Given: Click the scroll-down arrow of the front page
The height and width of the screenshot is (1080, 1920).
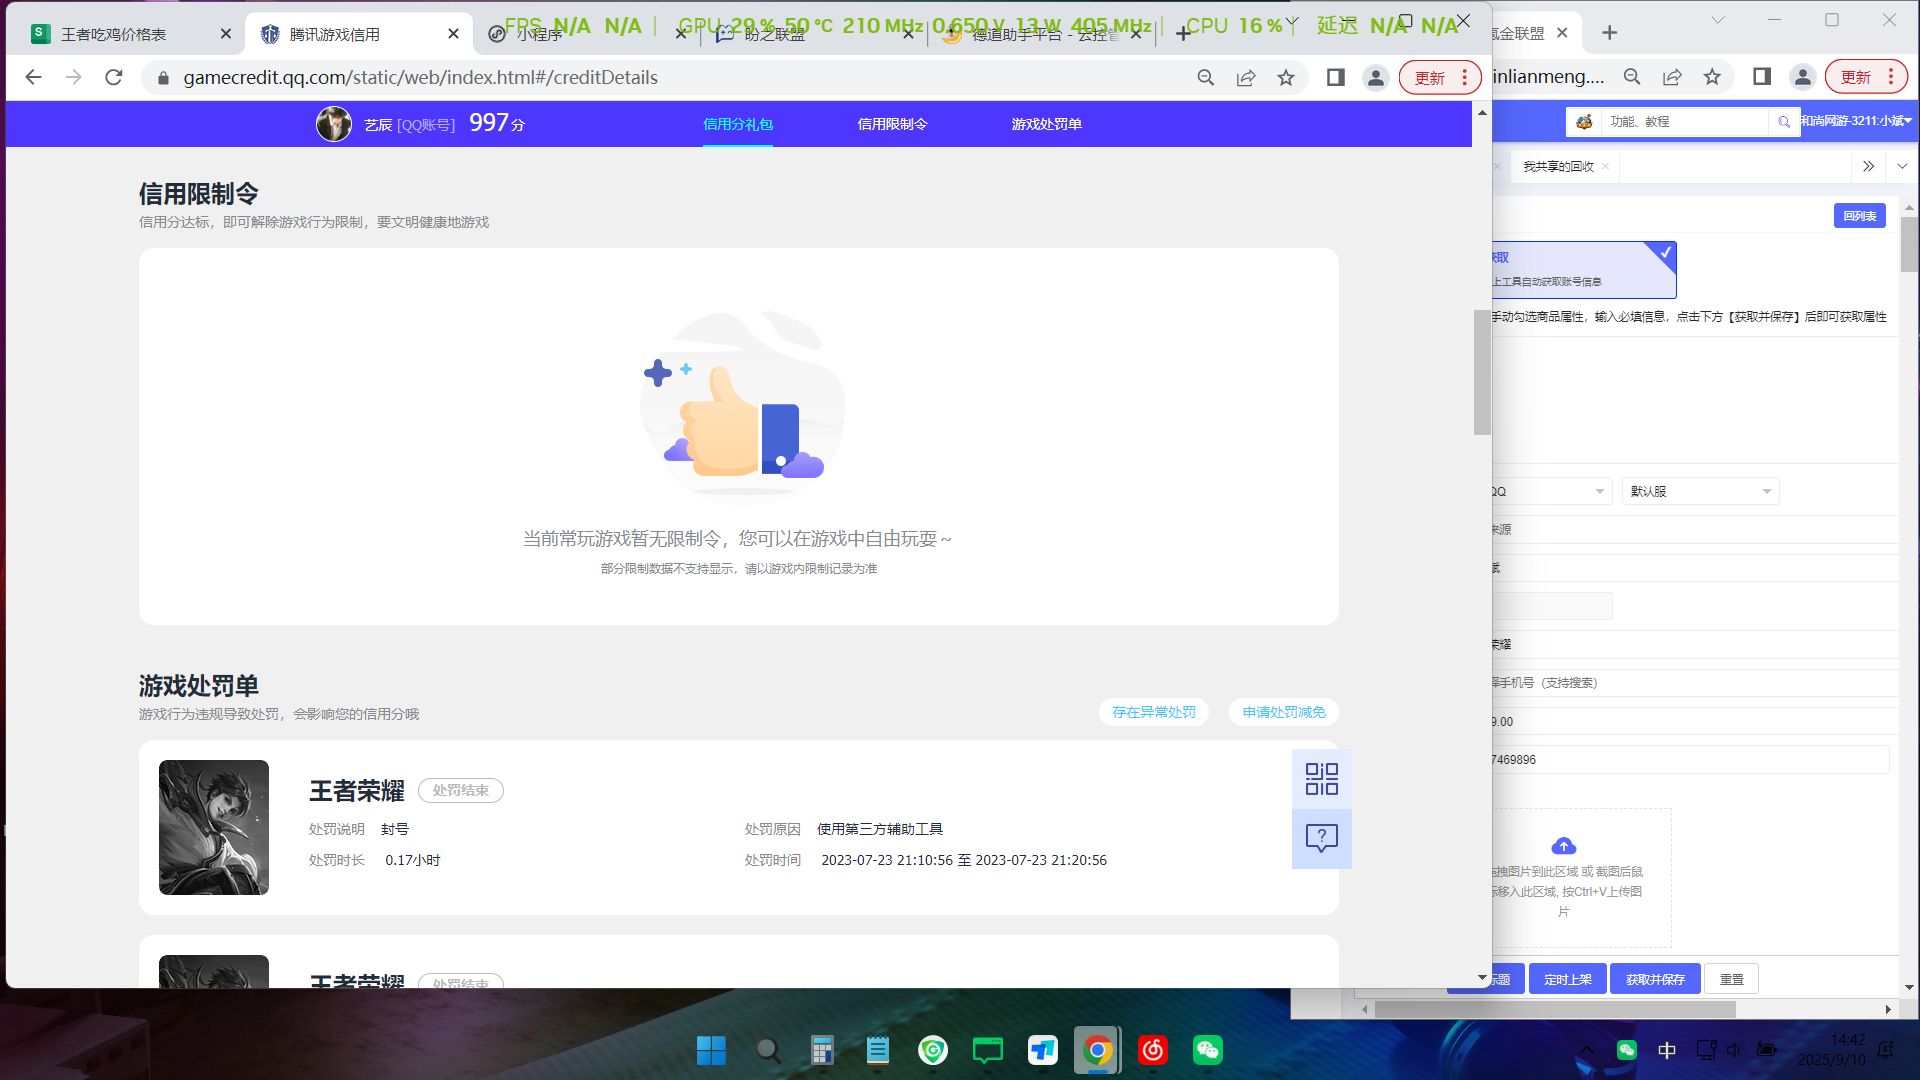Looking at the screenshot, I should (x=1482, y=977).
